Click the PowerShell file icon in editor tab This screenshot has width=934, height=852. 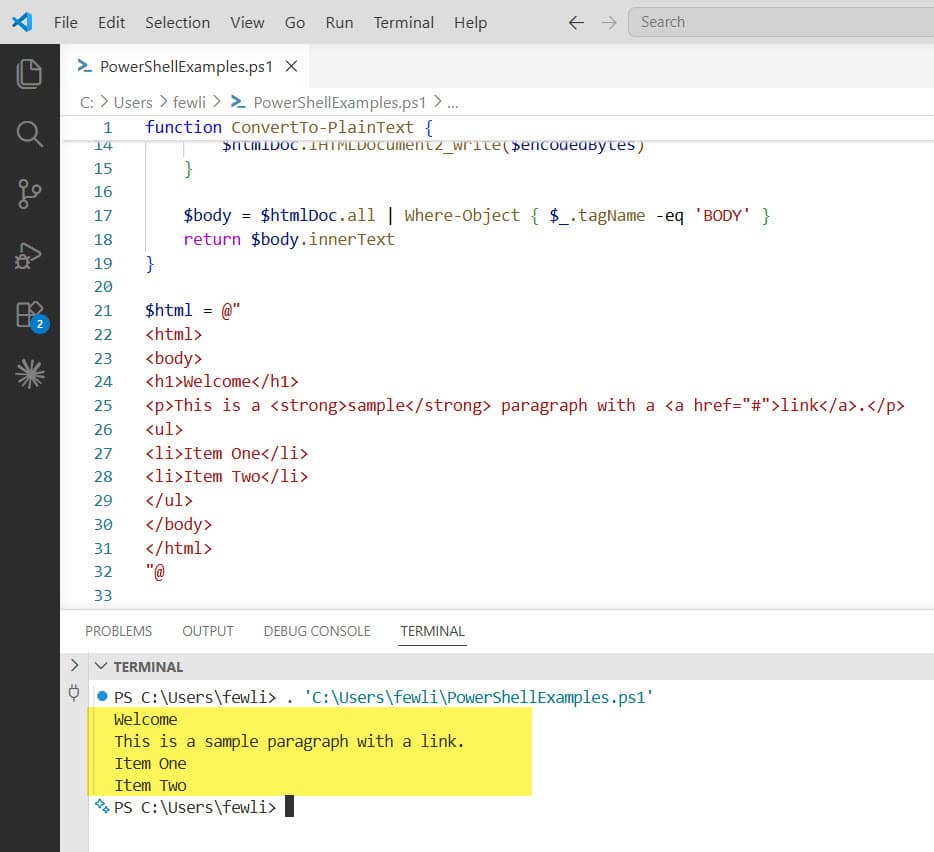coord(85,66)
